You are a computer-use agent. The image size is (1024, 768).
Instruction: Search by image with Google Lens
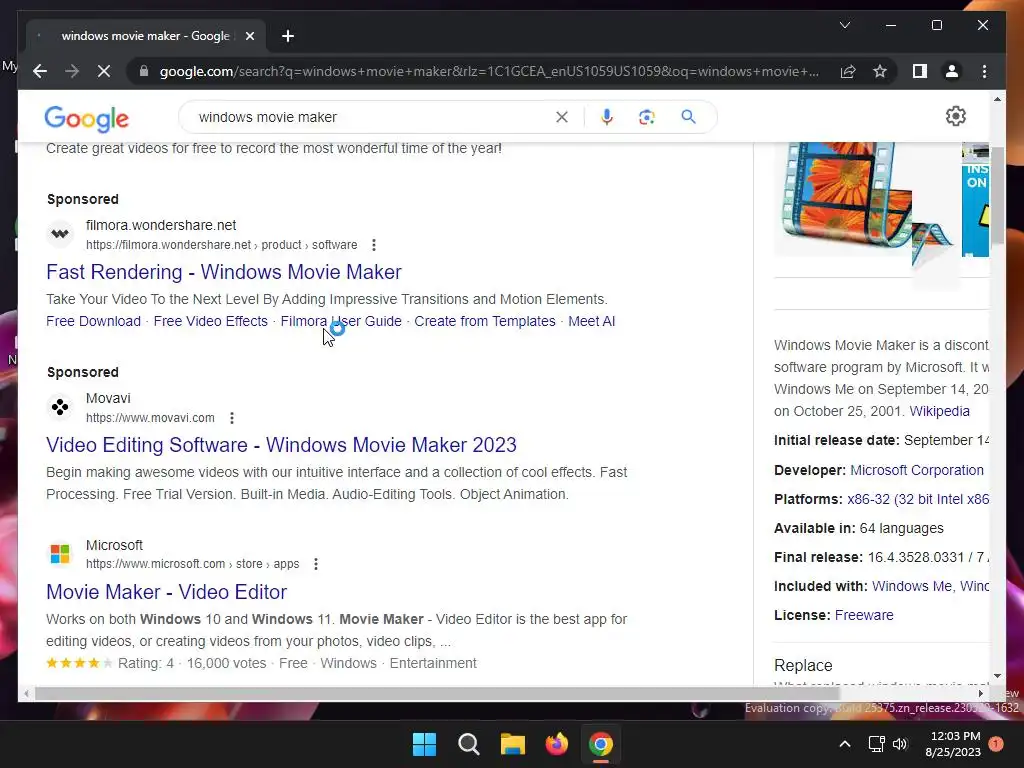click(x=647, y=117)
